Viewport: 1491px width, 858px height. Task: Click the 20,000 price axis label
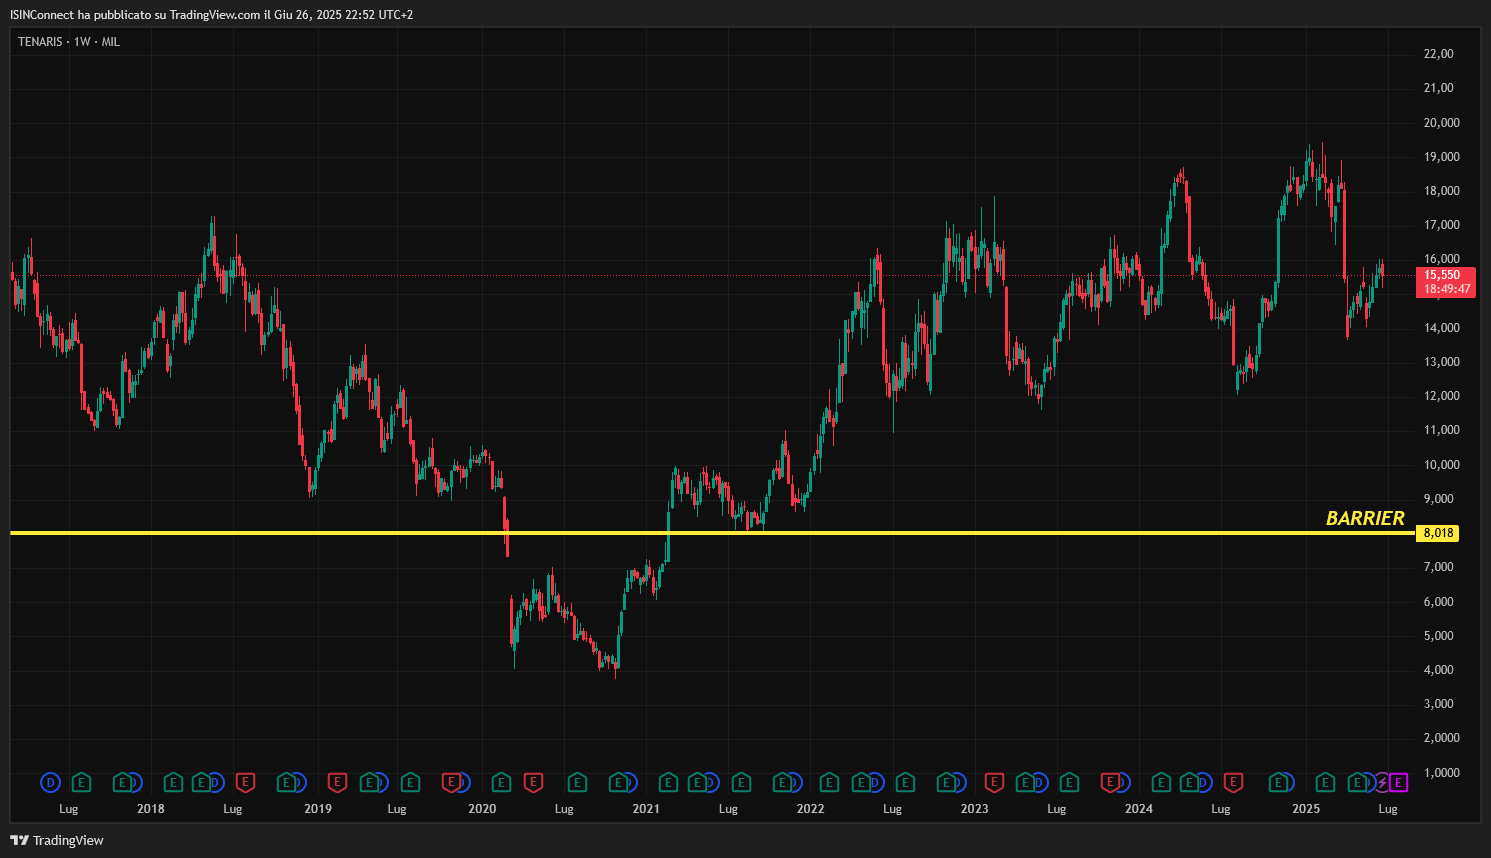(x=1442, y=123)
